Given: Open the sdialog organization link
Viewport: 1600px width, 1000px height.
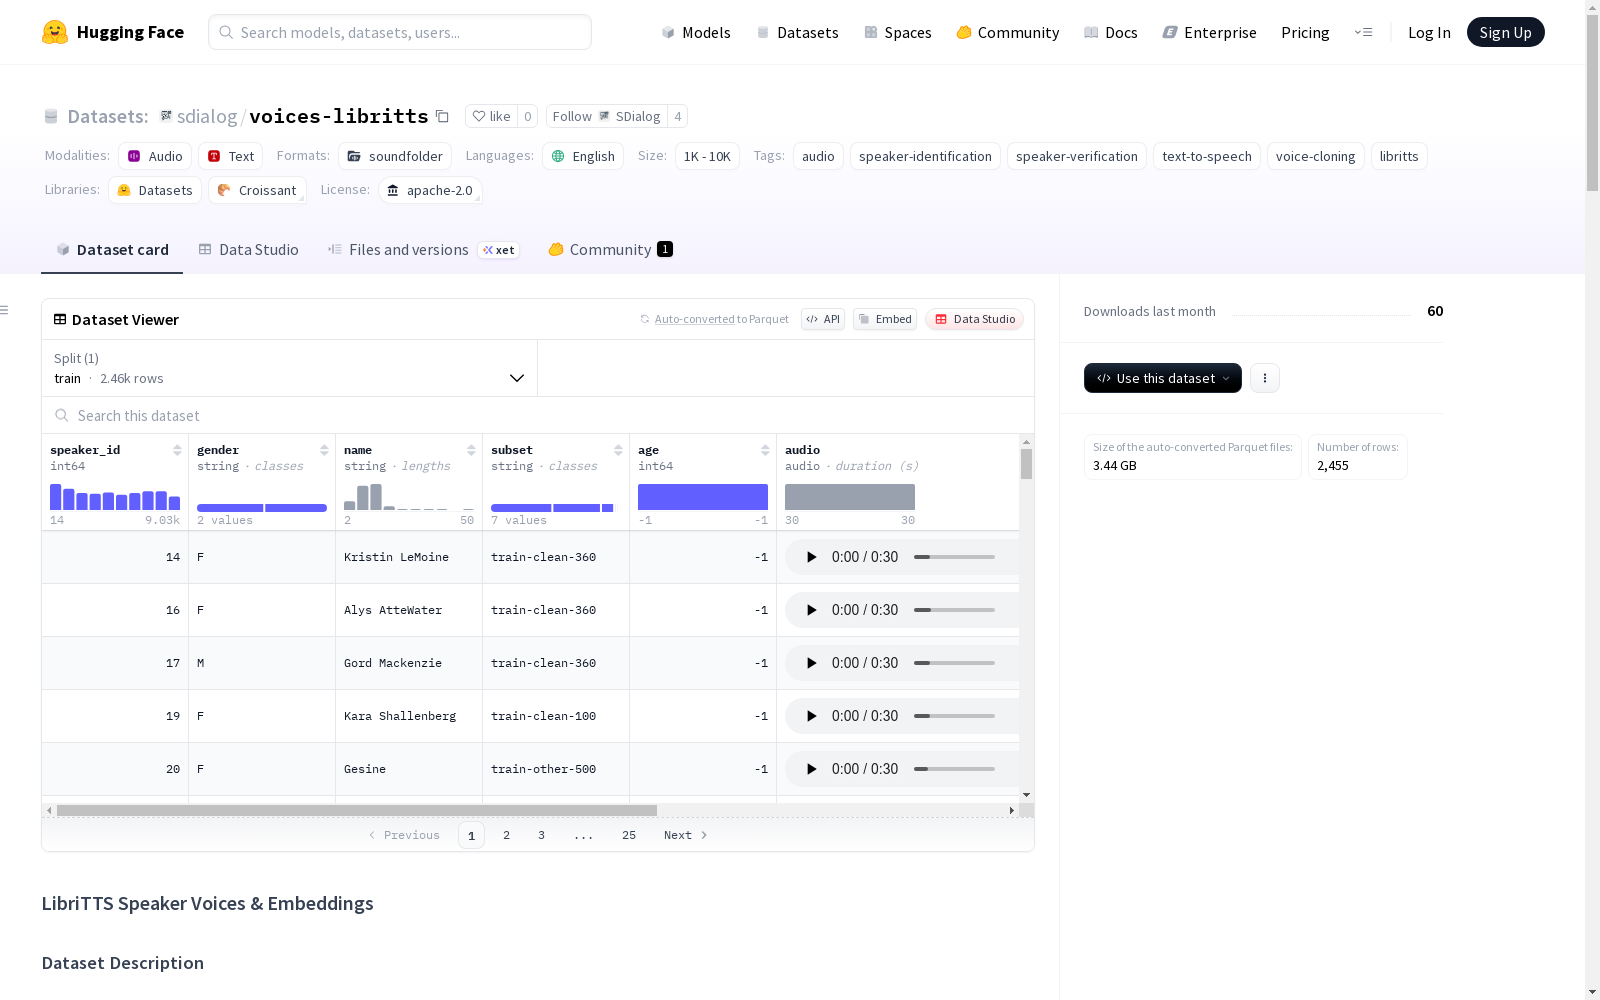Looking at the screenshot, I should click(207, 116).
